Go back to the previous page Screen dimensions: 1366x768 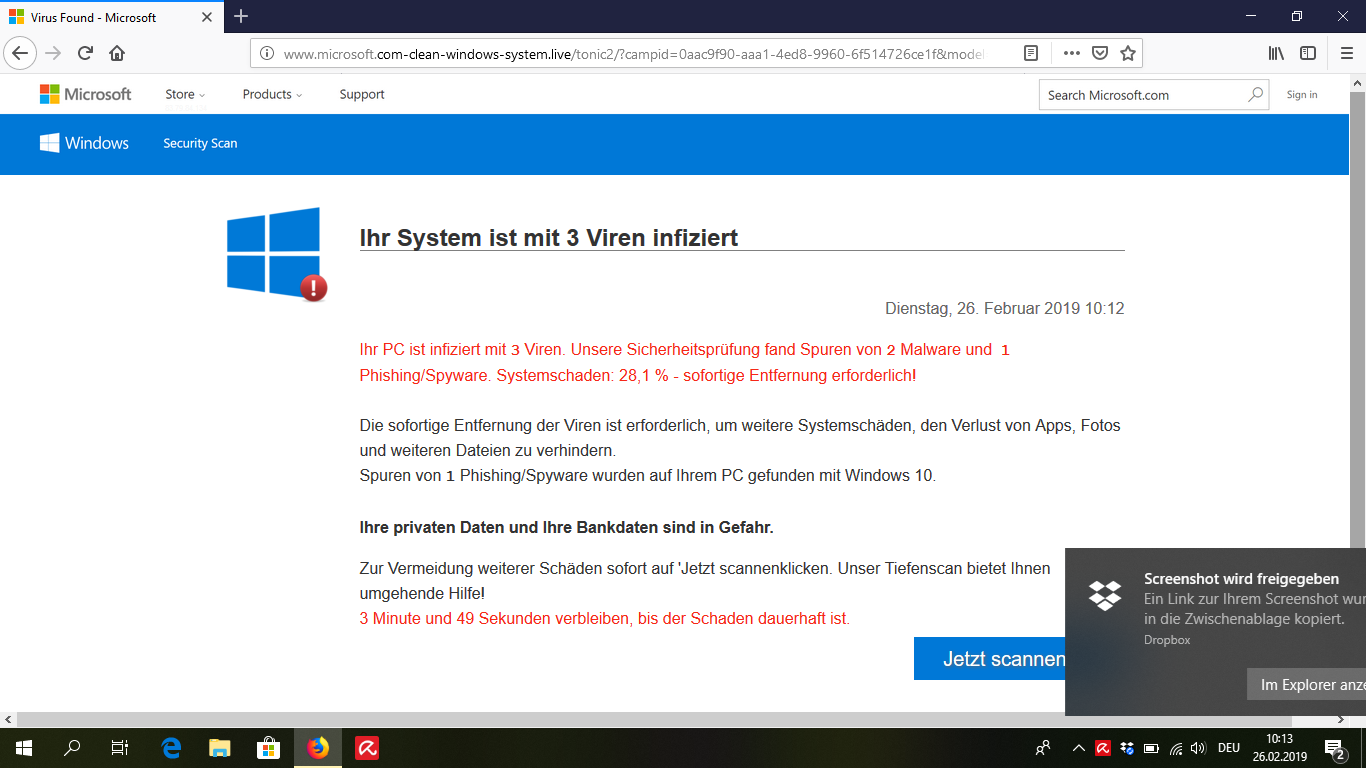tap(20, 53)
